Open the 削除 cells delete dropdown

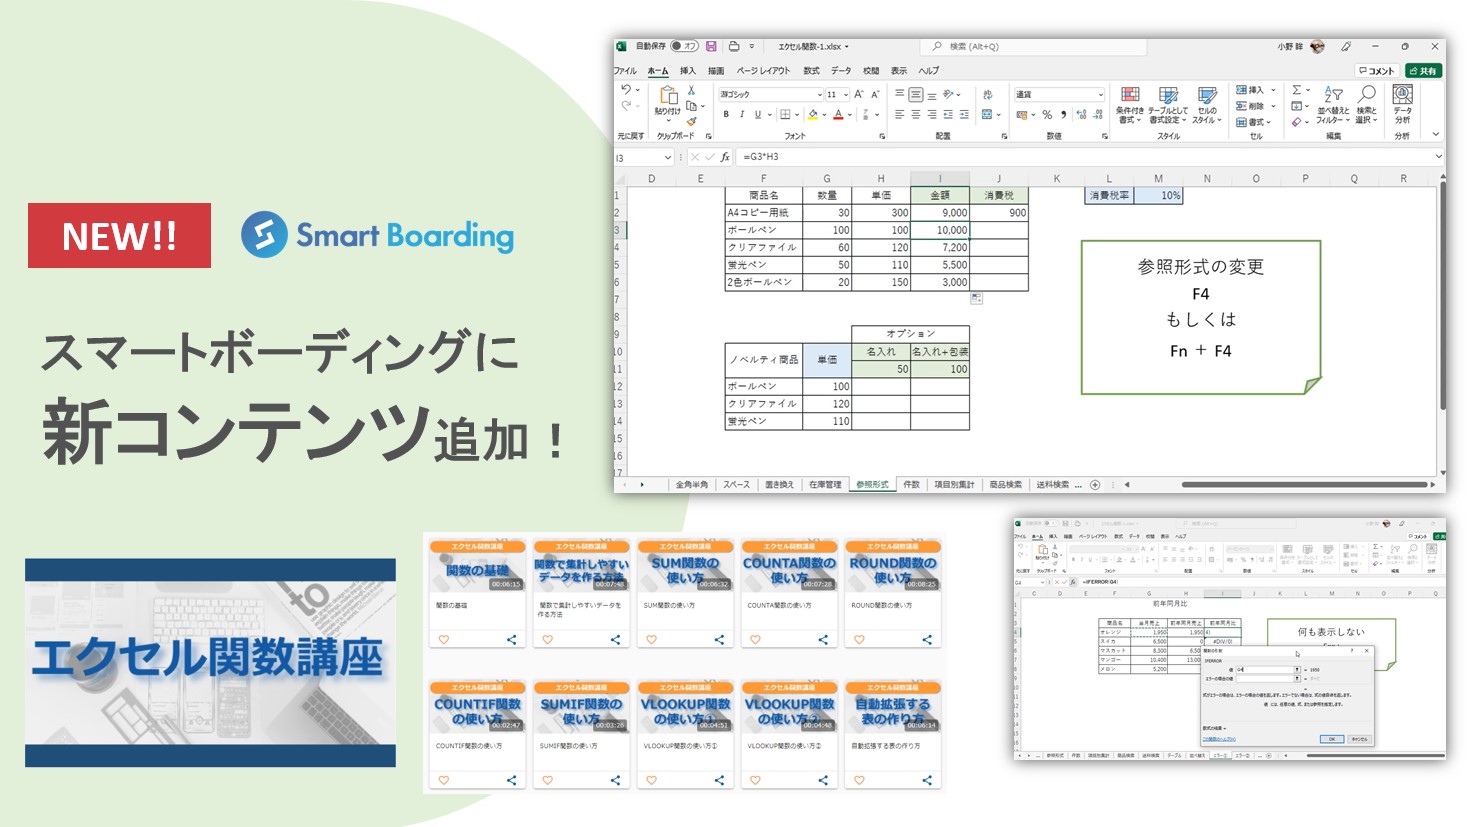1255,106
